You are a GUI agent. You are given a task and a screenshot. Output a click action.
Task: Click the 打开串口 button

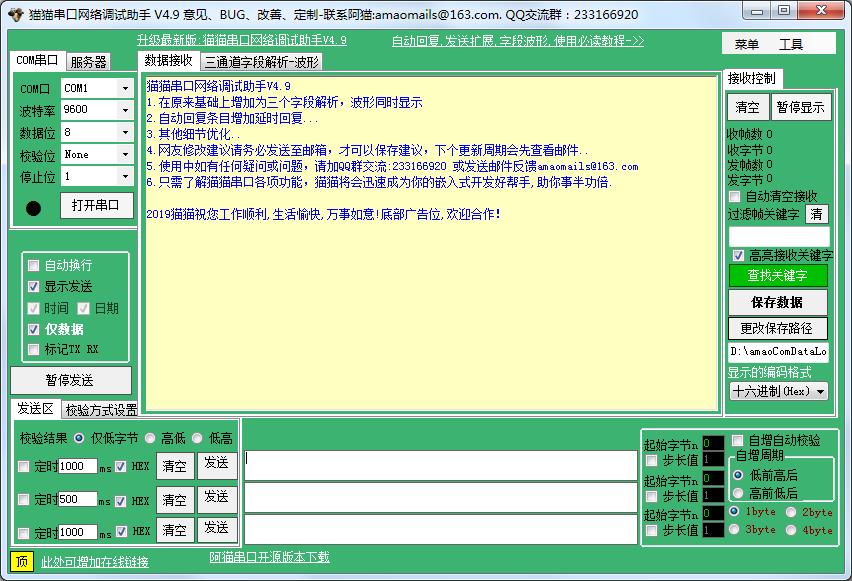click(x=96, y=205)
